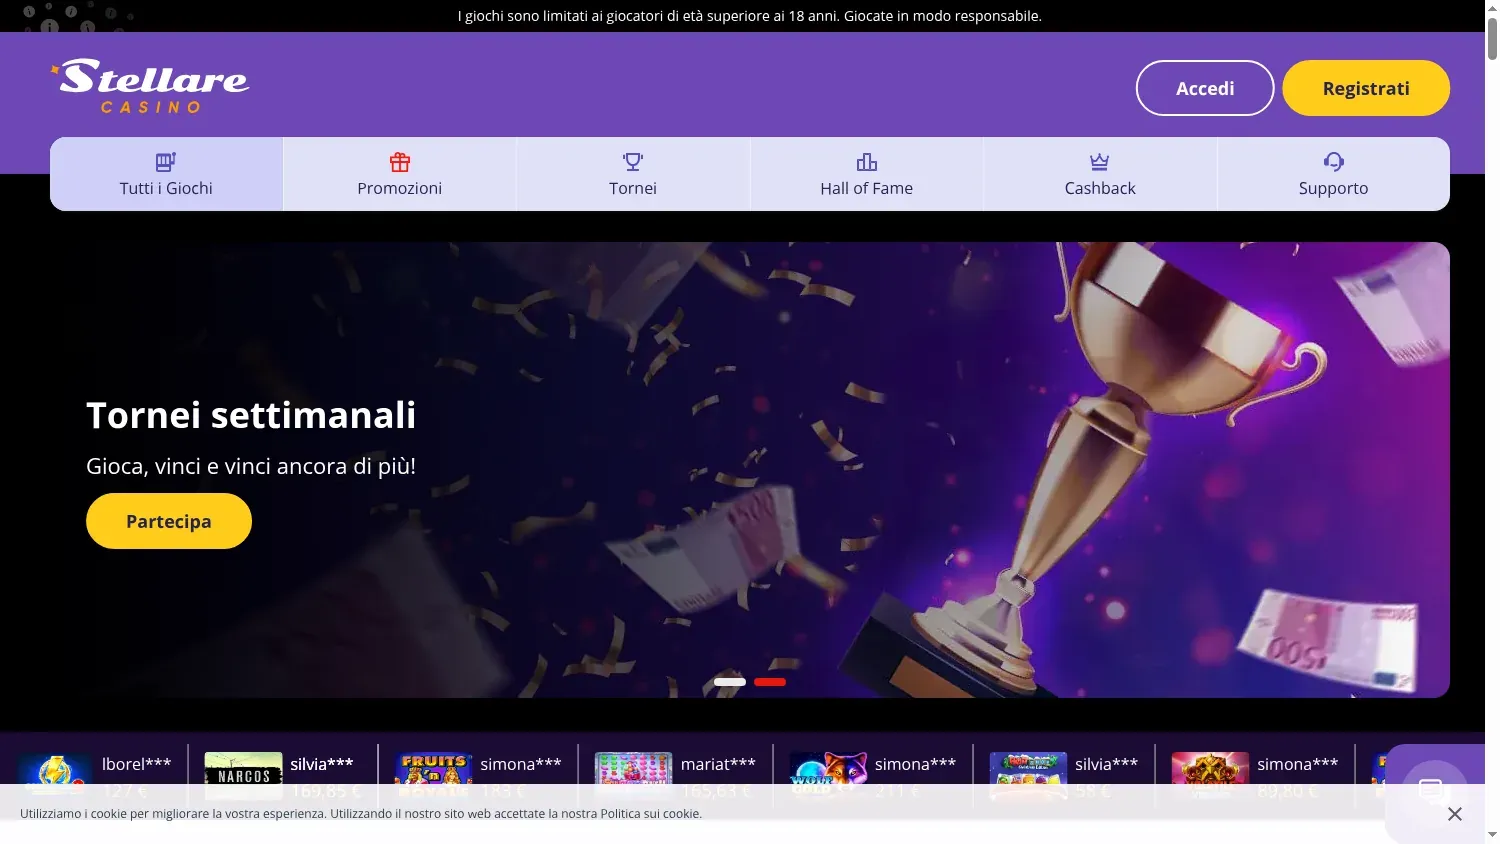Open the Cashback tab

[x=1100, y=174]
